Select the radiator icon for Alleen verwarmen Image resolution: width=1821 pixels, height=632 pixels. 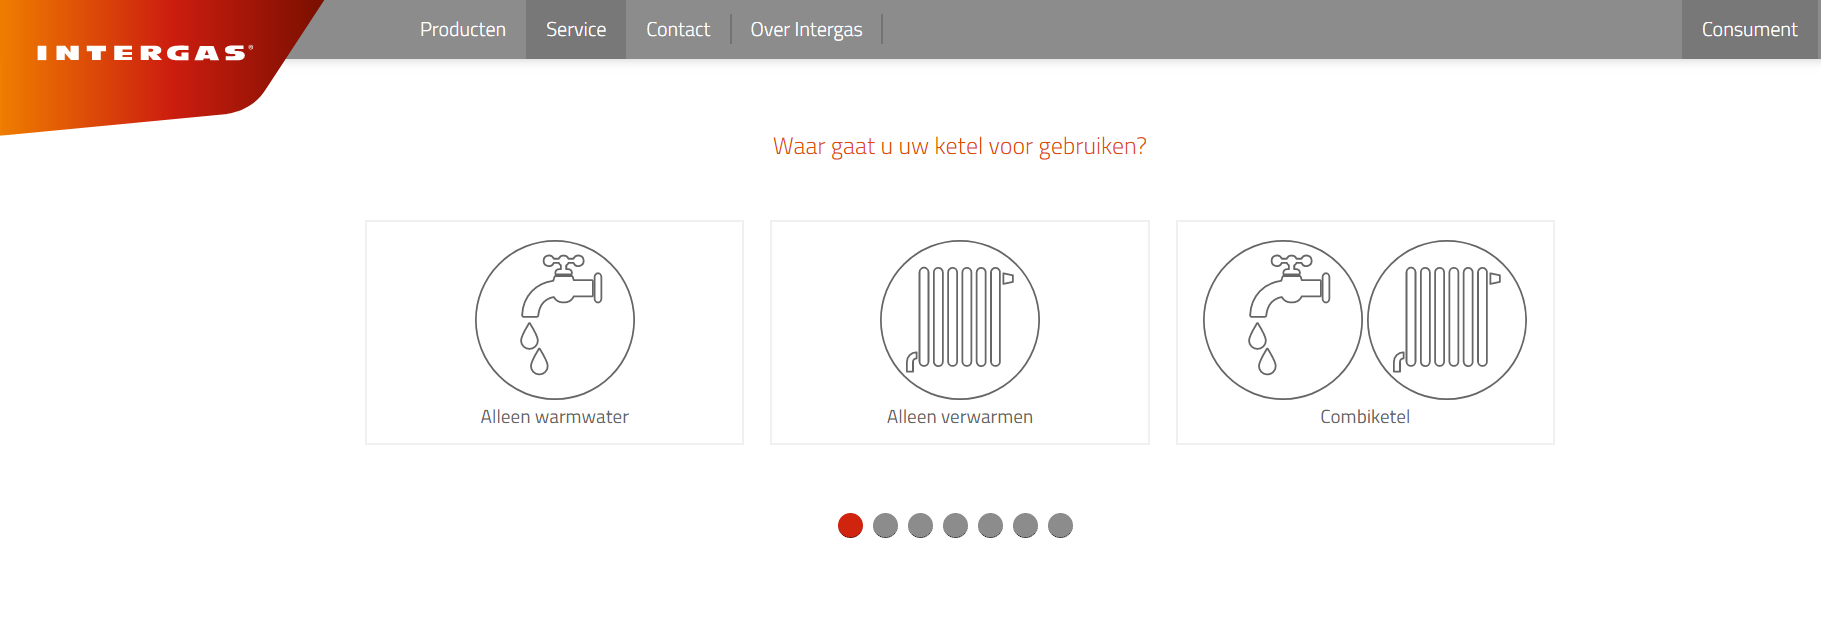point(960,320)
